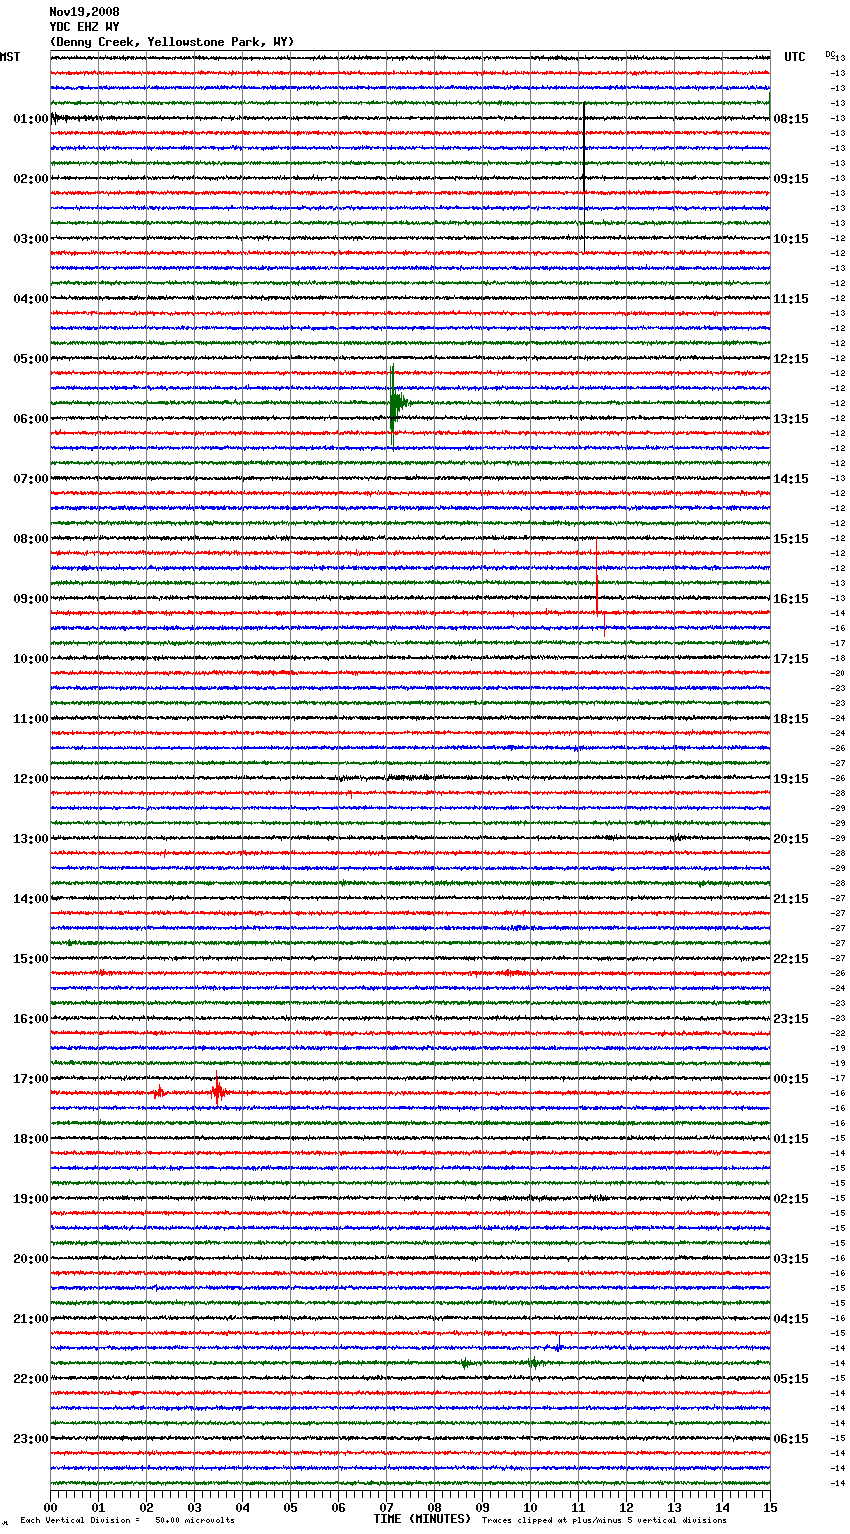The height and width of the screenshot is (1534, 850).
Task: Click the 06:15 UTC row label
Action: [x=791, y=1439]
